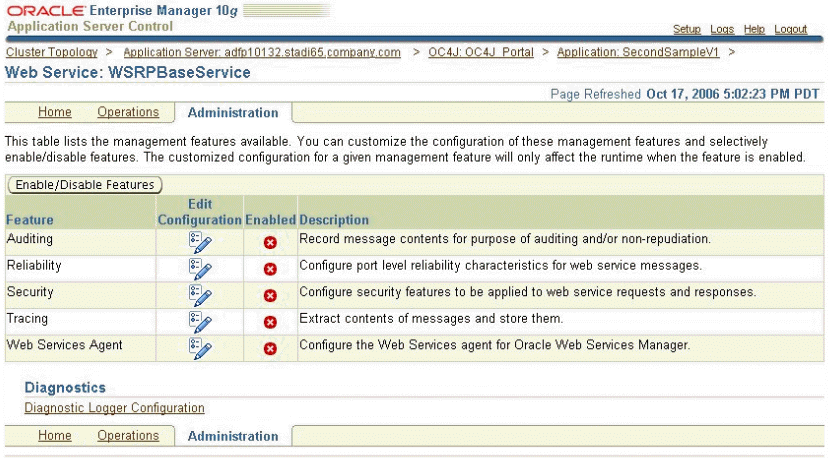829x458 pixels.
Task: Open the Logs link
Action: point(722,30)
